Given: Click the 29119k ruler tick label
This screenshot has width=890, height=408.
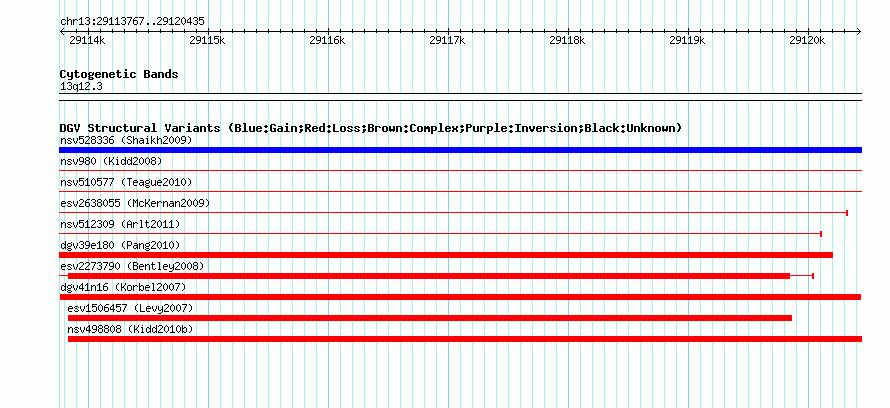Looking at the screenshot, I should [x=687, y=40].
